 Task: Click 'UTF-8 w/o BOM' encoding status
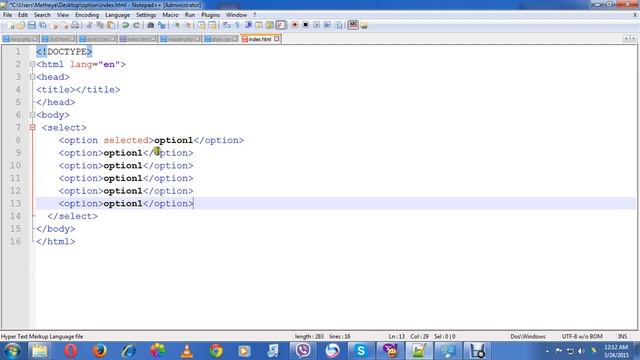tap(582, 336)
